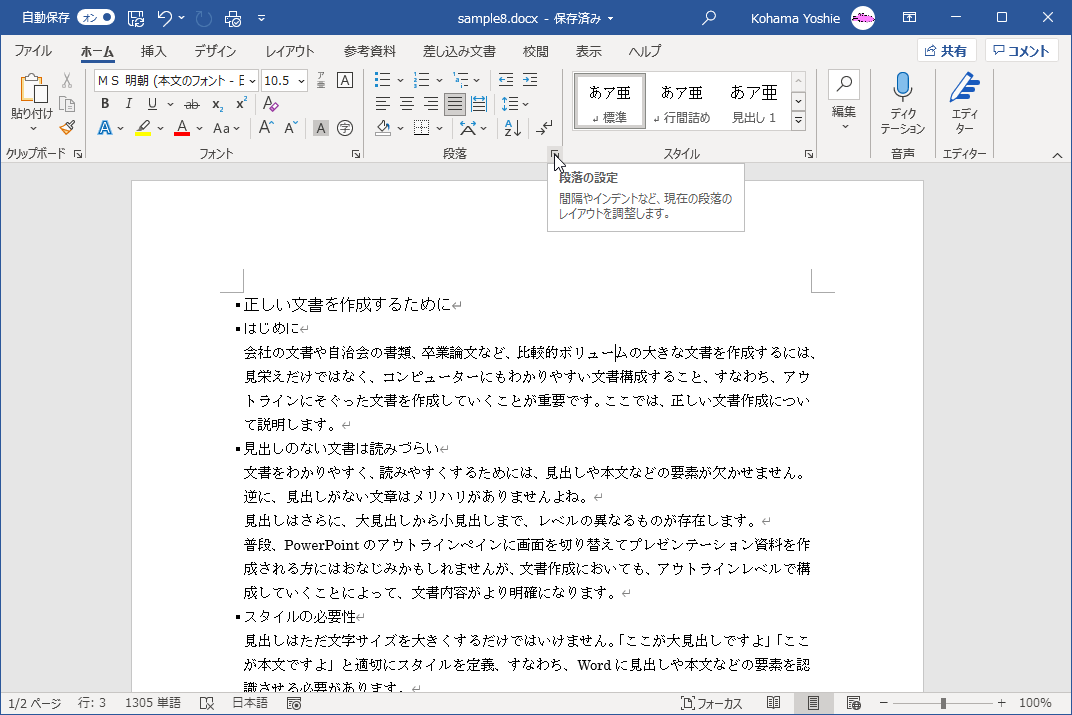Viewport: 1072px width, 715px height.
Task: Toggle Underline formatting
Action: click(152, 104)
